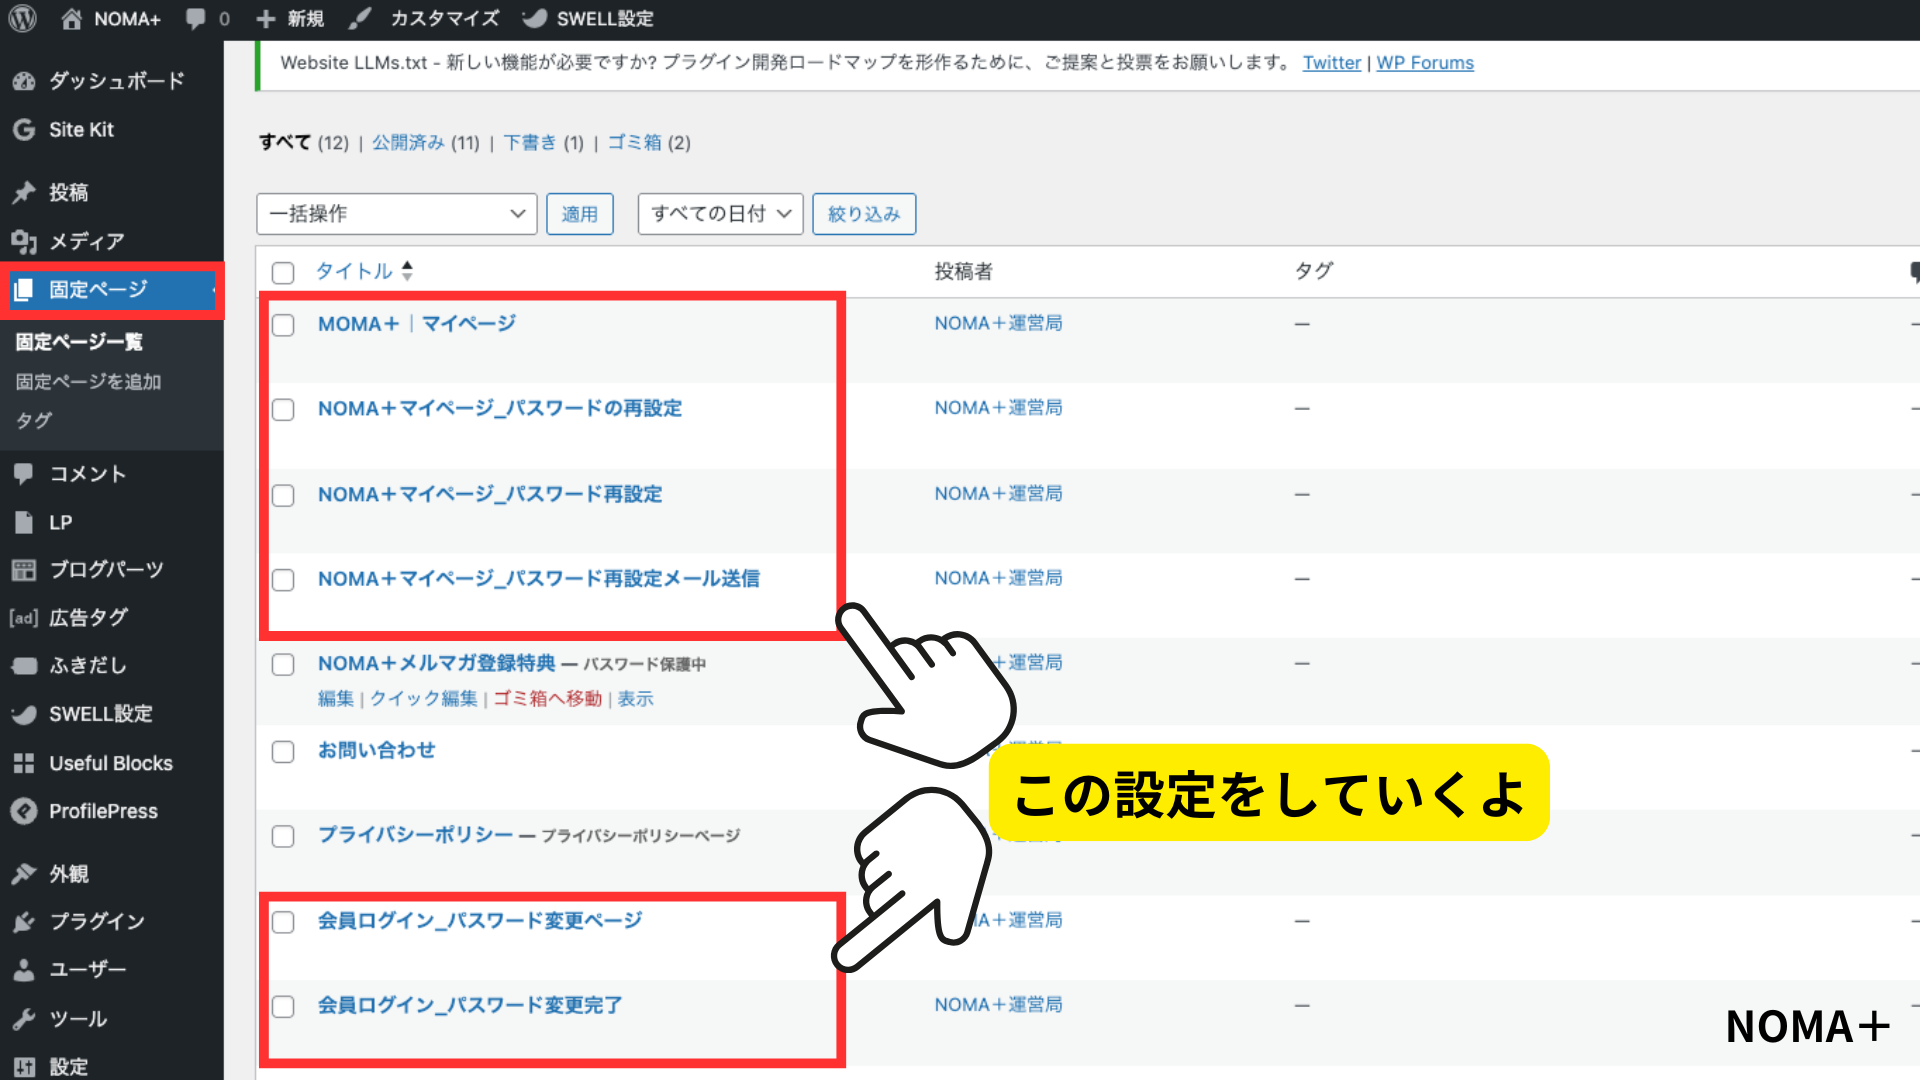Click the 絞り込み filter button
The image size is (1920, 1080).
pos(864,214)
